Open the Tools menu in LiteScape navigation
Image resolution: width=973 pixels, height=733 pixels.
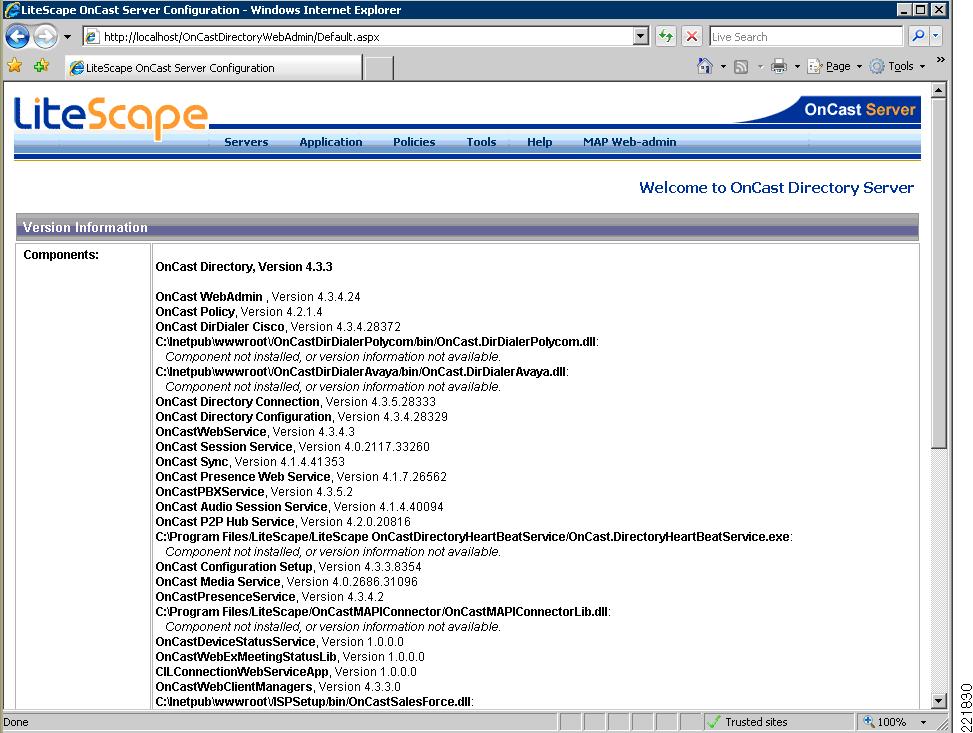click(x=481, y=142)
